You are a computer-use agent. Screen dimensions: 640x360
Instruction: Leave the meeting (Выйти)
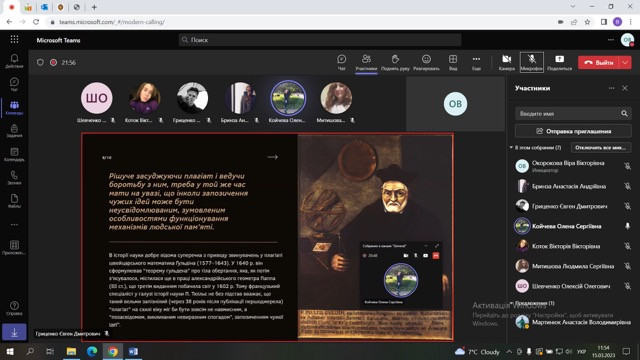(599, 62)
